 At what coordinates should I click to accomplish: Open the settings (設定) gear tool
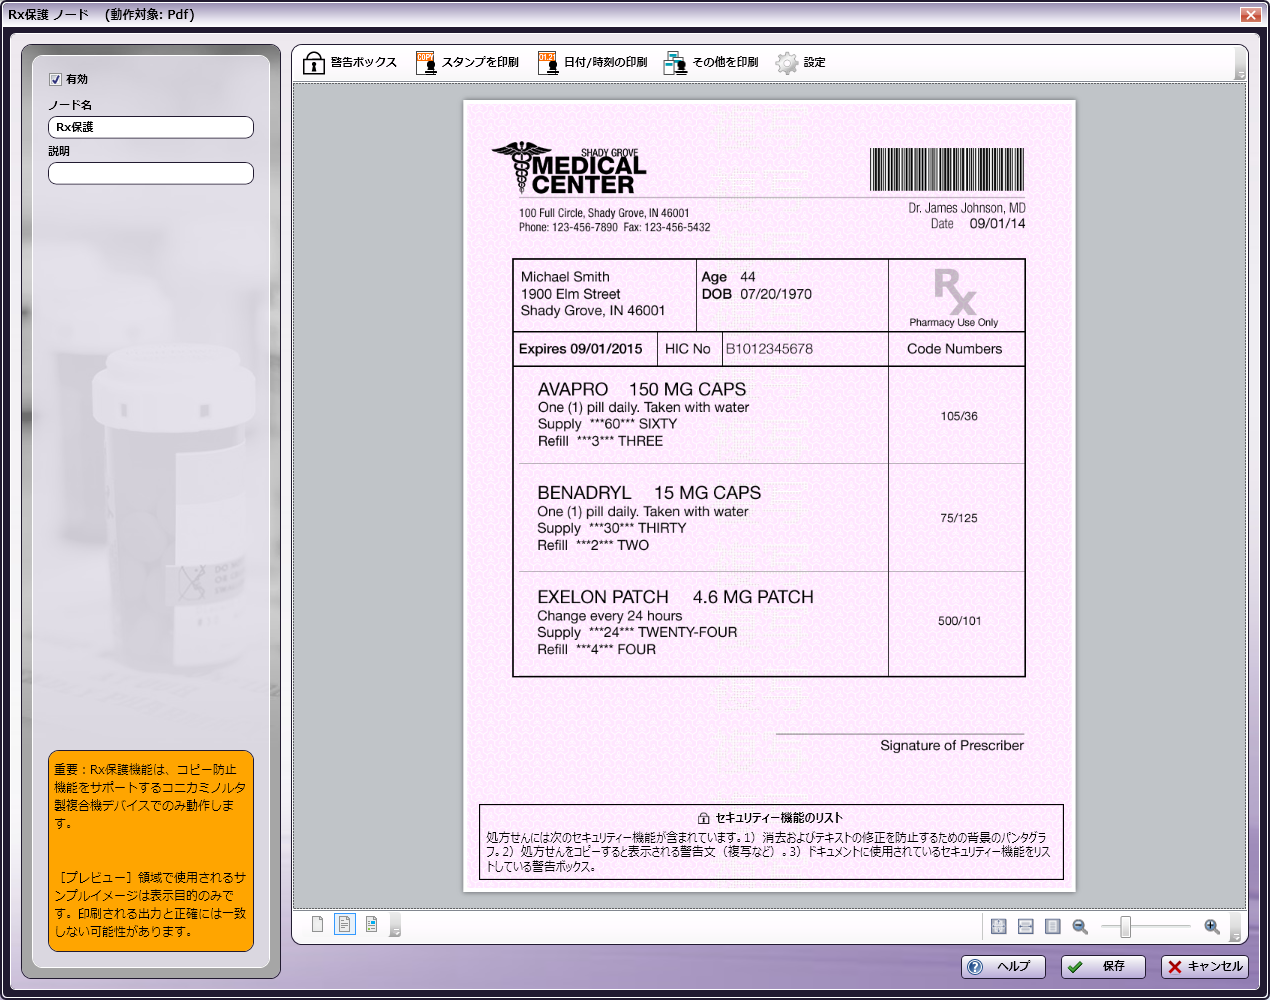(x=801, y=63)
